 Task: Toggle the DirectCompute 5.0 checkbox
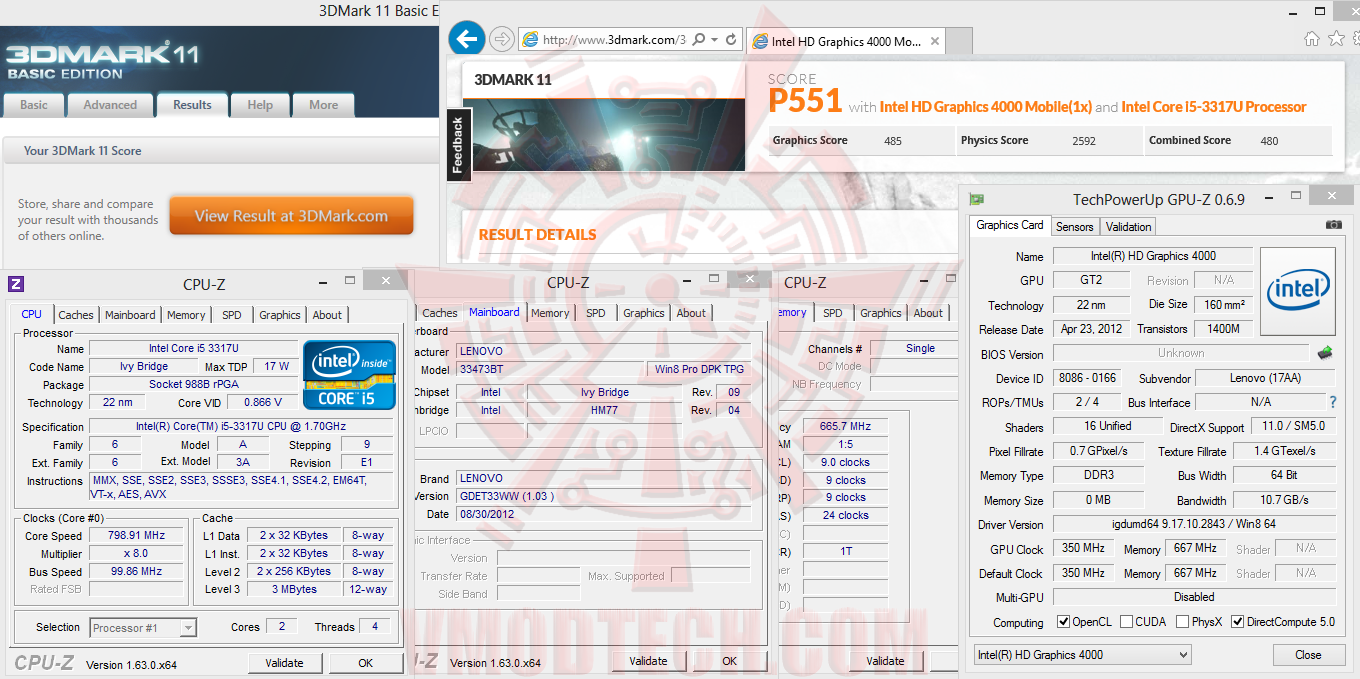(x=1238, y=622)
